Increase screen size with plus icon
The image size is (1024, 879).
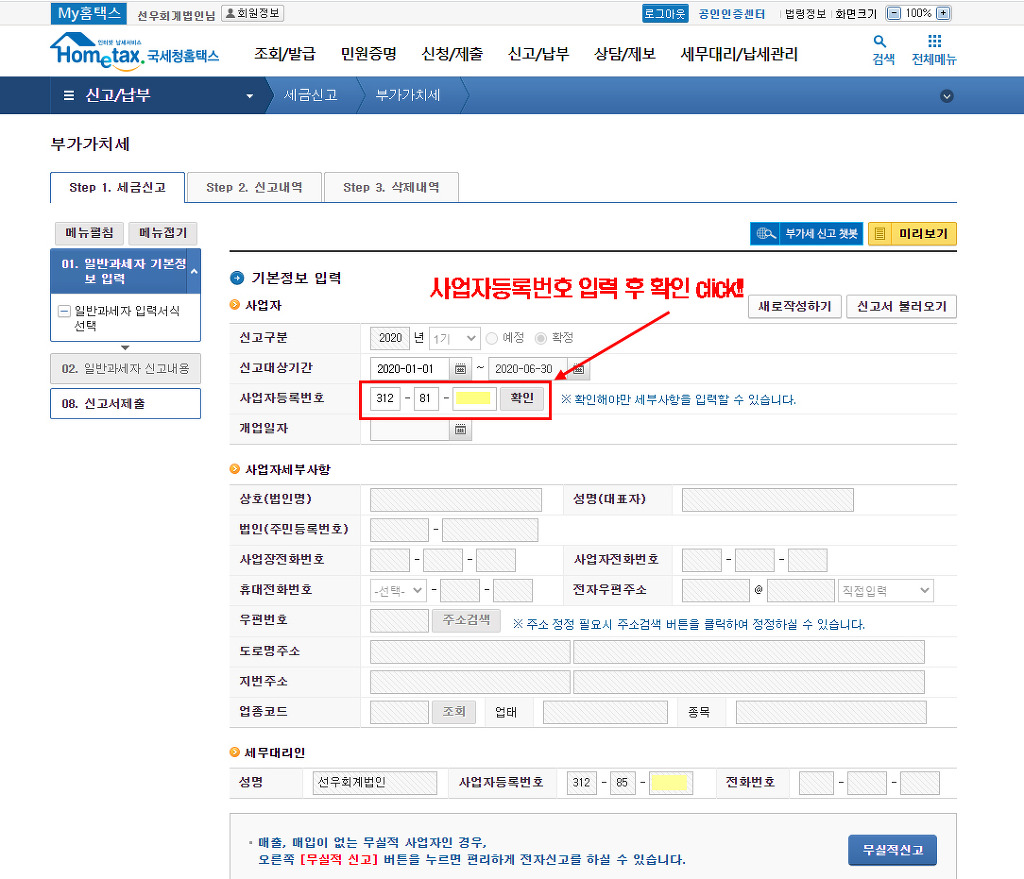[x=943, y=13]
